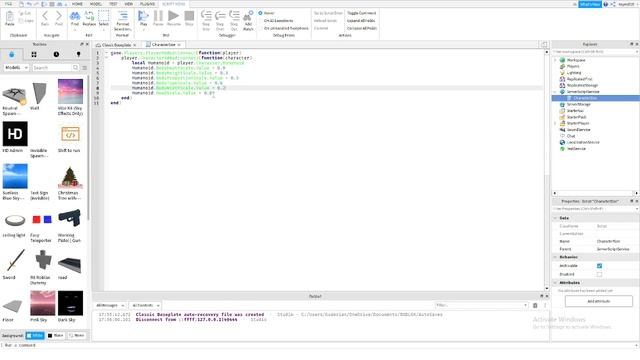Screen dimensions: 640x360
Task: Switch to the Classic Baseplate tab
Action: [116, 45]
